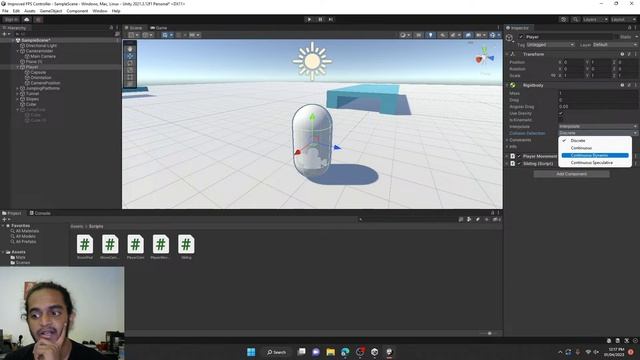Toggle the Is Kinematic checkbox

[561, 120]
